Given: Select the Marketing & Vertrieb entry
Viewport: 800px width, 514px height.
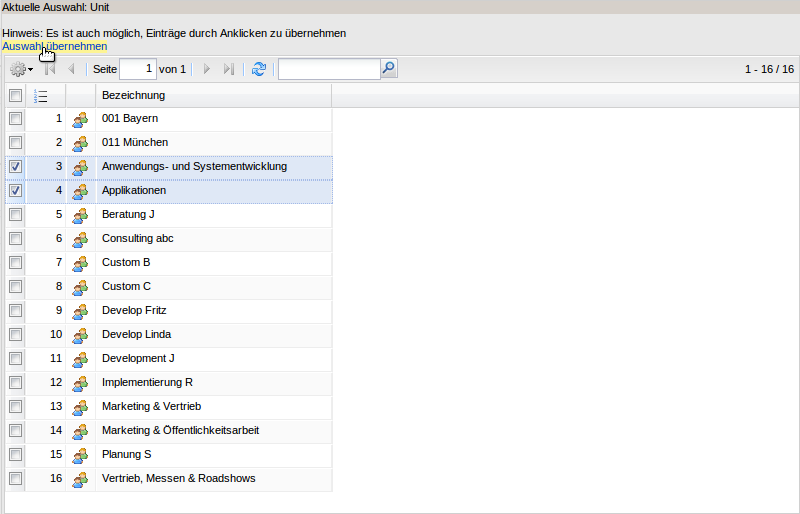Looking at the screenshot, I should tap(151, 407).
